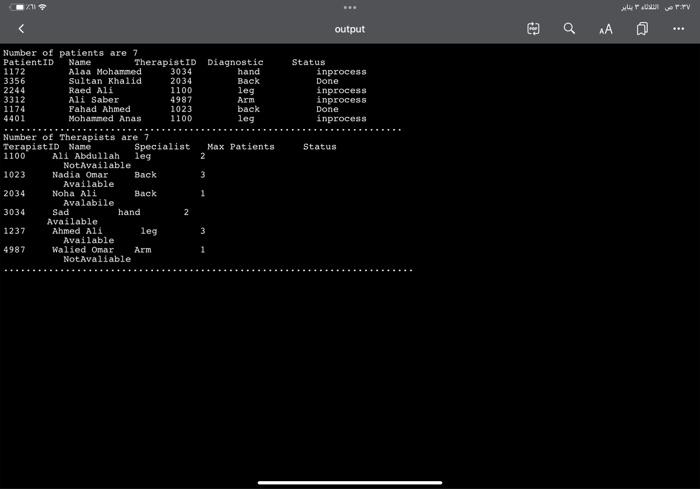This screenshot has height=489, width=700.
Task: Tap the Wi-Fi status icon
Action: [x=42, y=7]
